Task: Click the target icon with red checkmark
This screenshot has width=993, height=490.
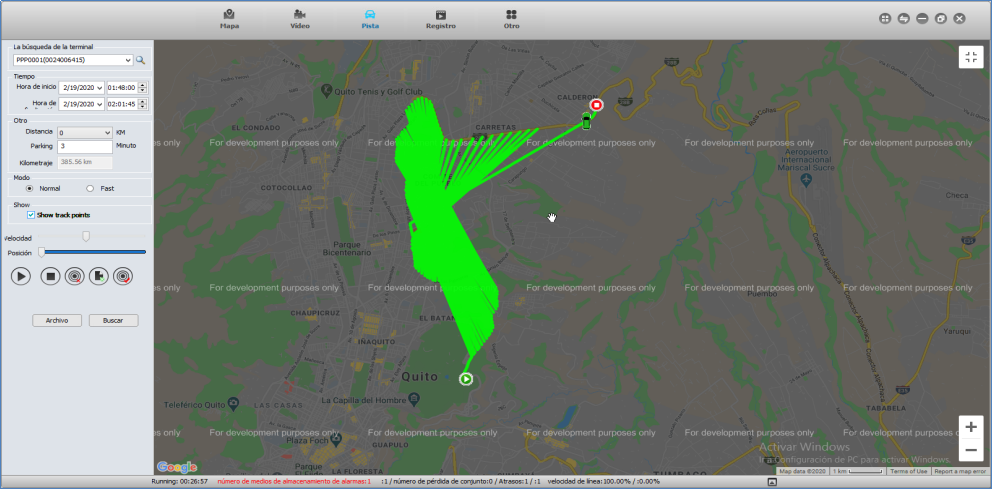Action: click(x=123, y=276)
